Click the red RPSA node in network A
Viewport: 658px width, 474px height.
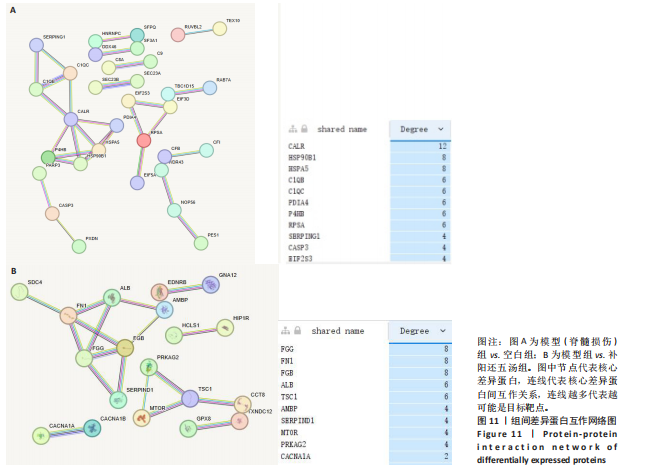143,139
